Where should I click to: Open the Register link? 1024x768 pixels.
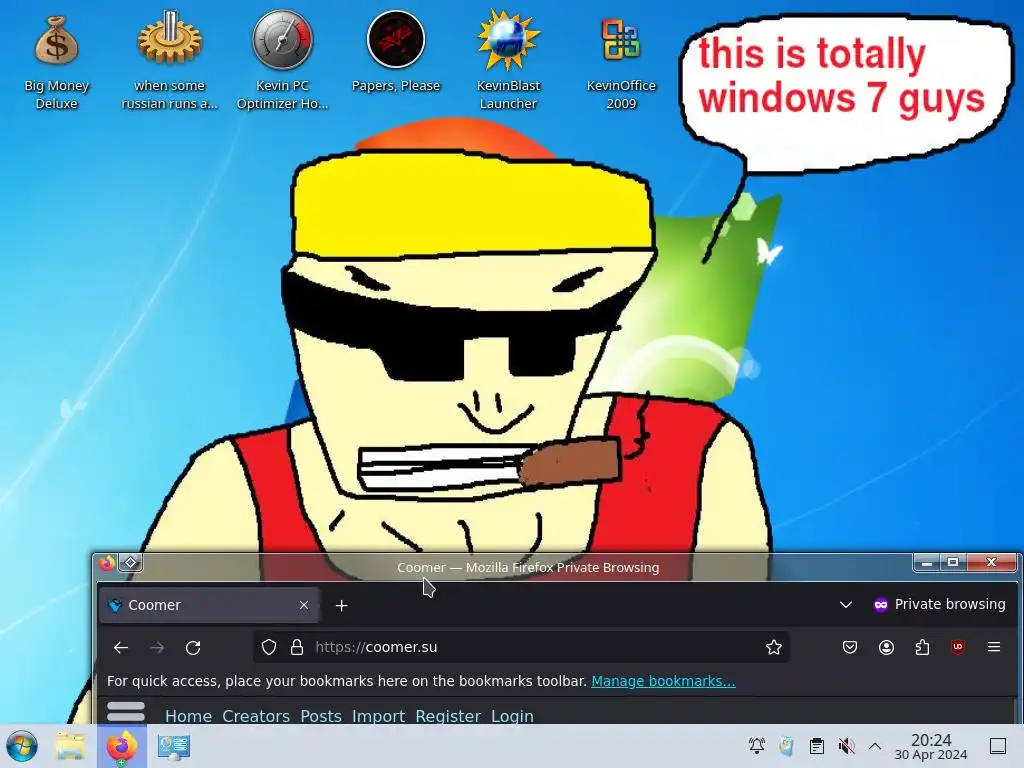coord(448,716)
